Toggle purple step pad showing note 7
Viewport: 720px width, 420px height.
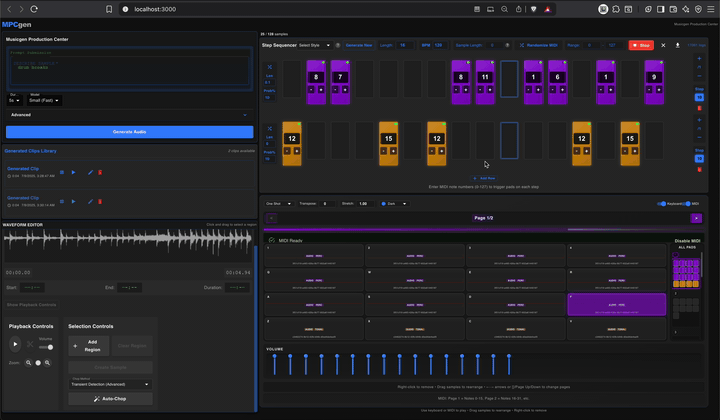[340, 82]
